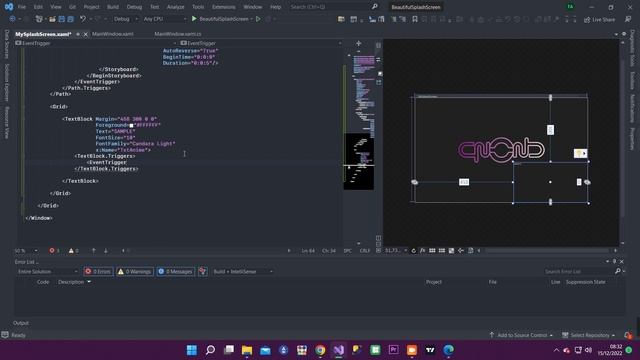Image resolution: width=640 pixels, height=360 pixels.
Task: Toggle the 0 Warnings filter
Action: click(x=135, y=271)
